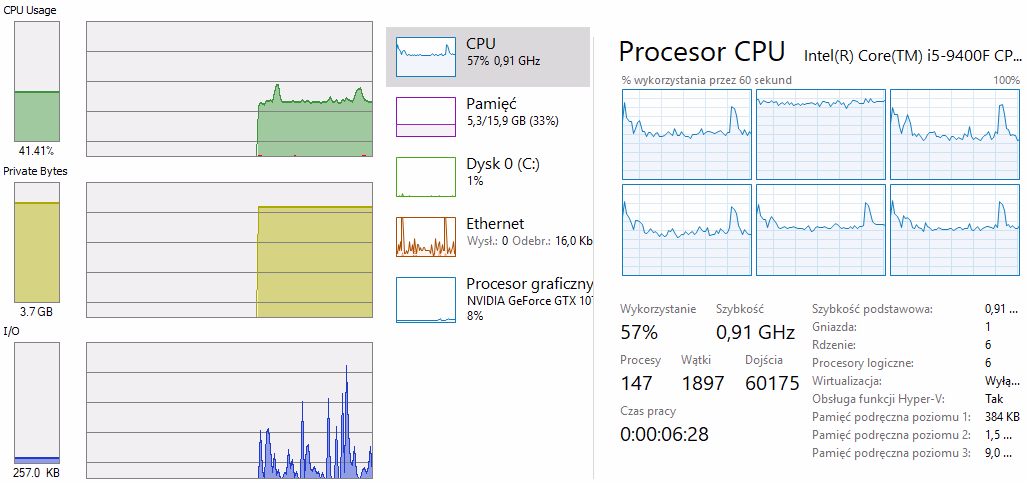The width and height of the screenshot is (1029, 483).
Task: Click the orange Ethernet thumbnail graph
Action: 426,236
